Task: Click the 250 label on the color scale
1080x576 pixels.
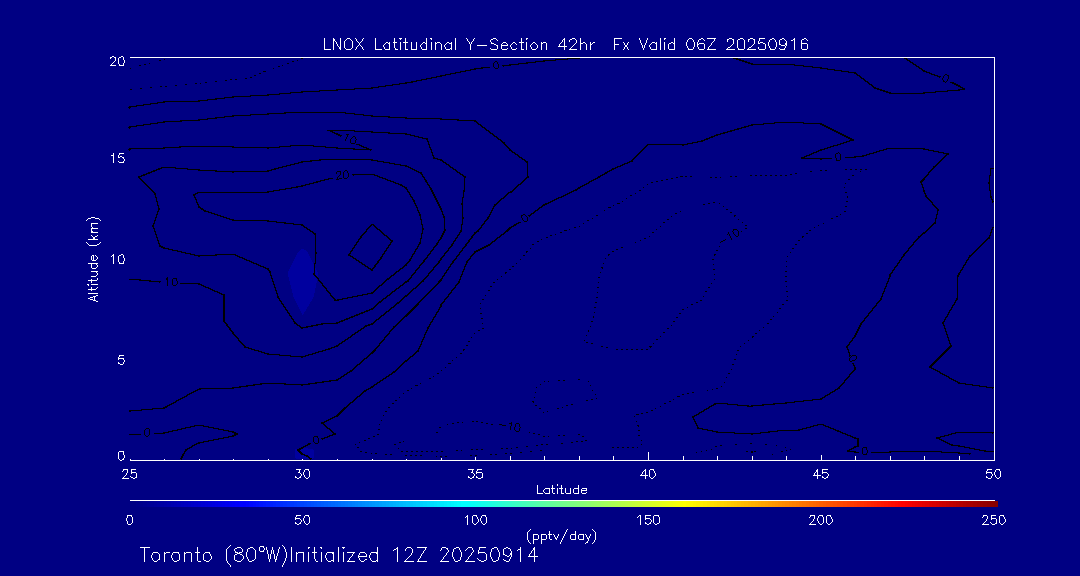Action: (993, 520)
